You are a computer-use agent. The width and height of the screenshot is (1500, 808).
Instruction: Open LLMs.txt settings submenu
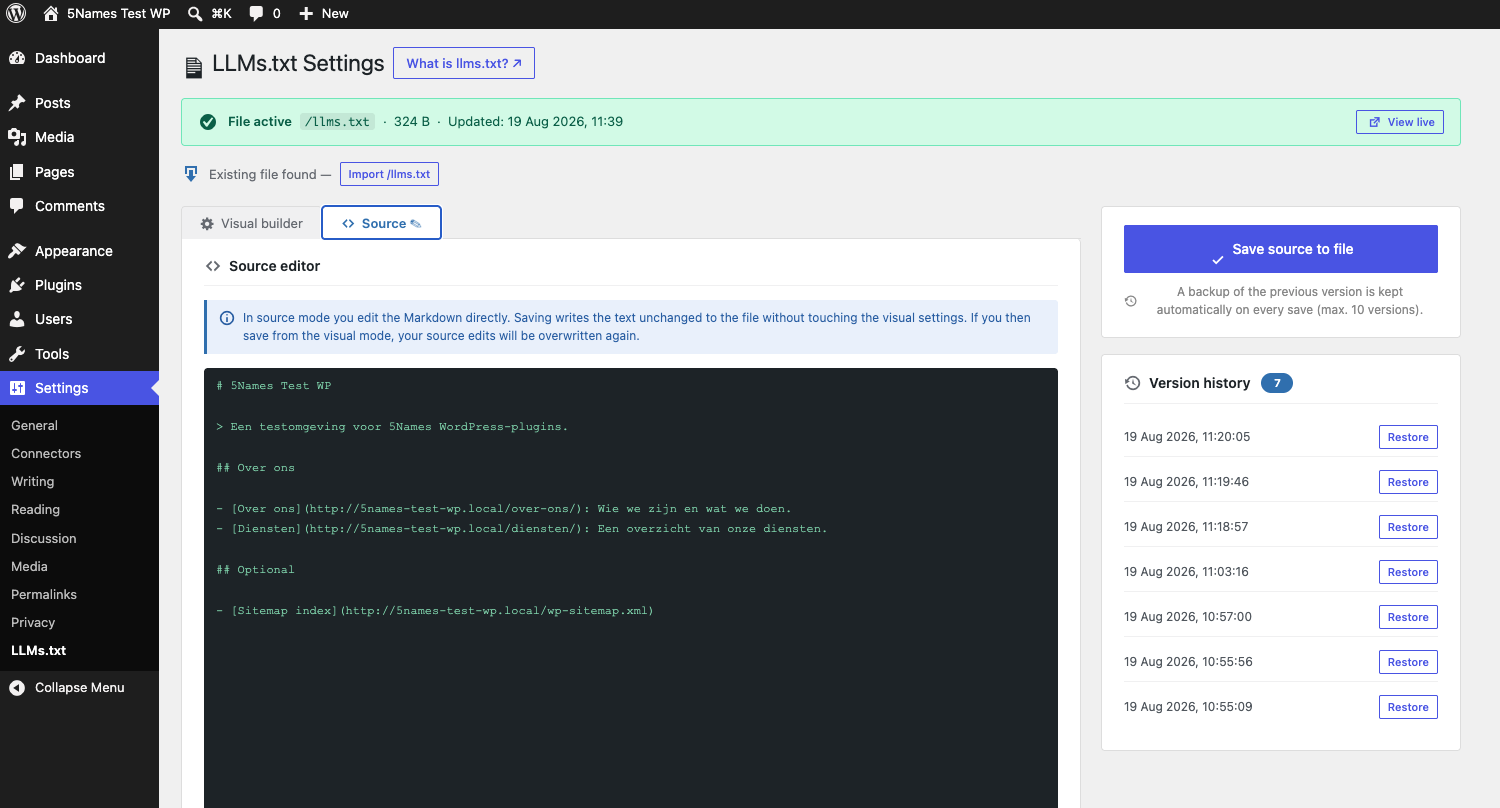[38, 650]
